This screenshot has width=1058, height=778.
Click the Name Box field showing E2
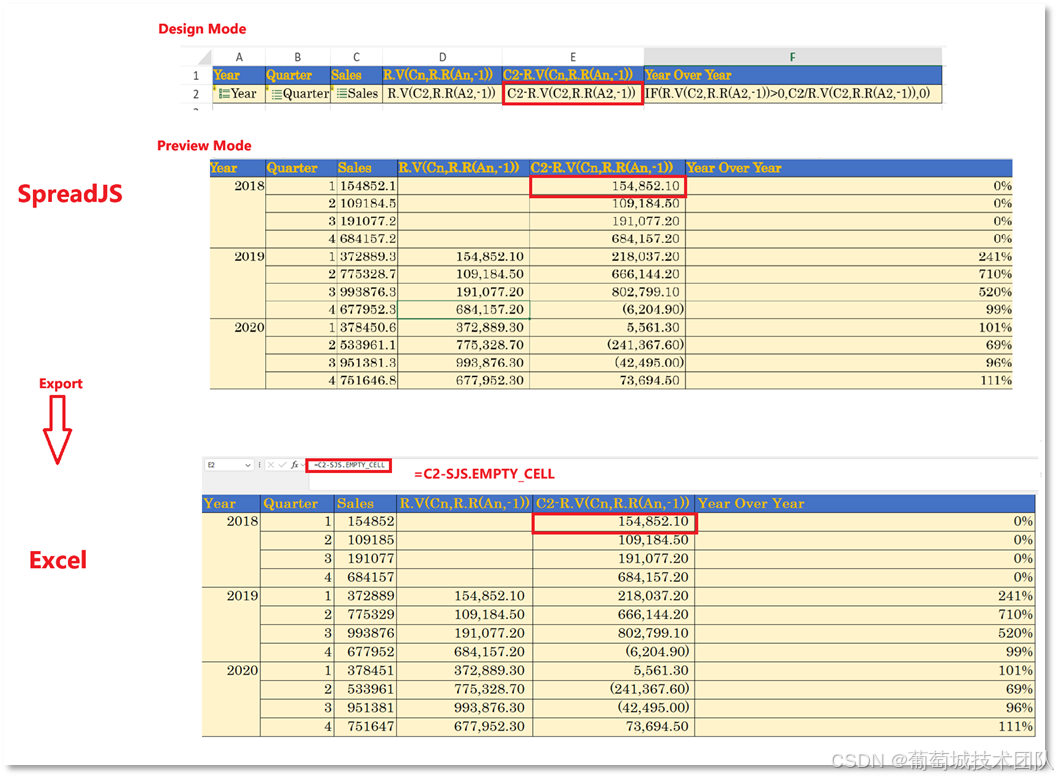[229, 465]
